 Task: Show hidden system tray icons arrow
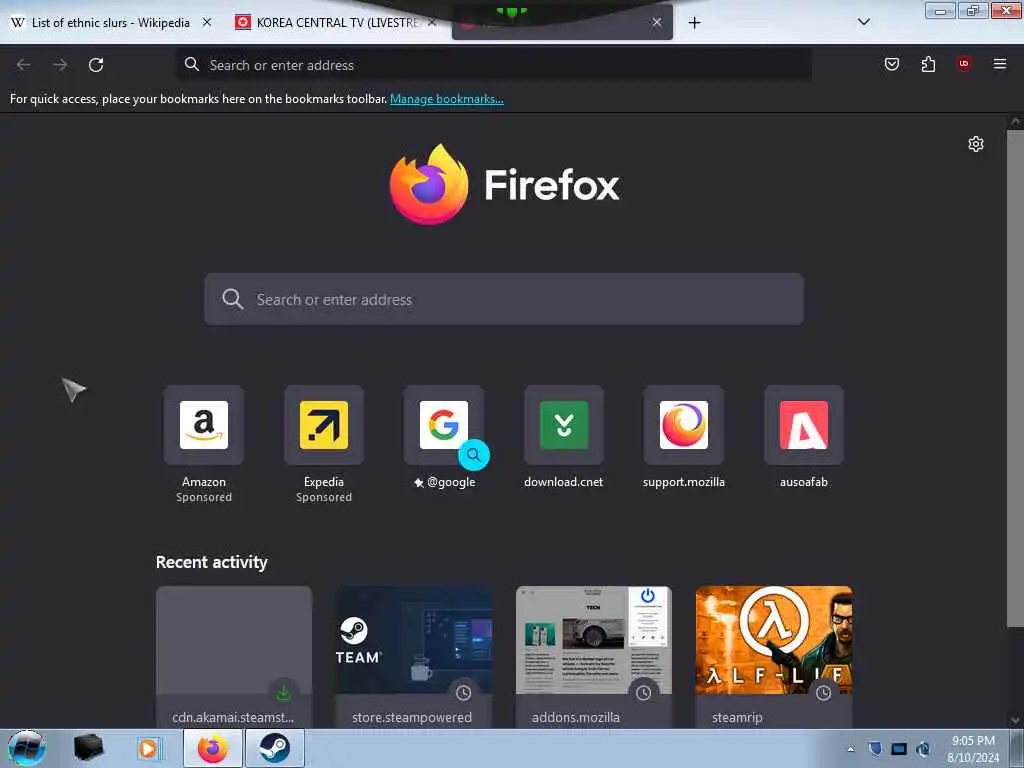(850, 749)
